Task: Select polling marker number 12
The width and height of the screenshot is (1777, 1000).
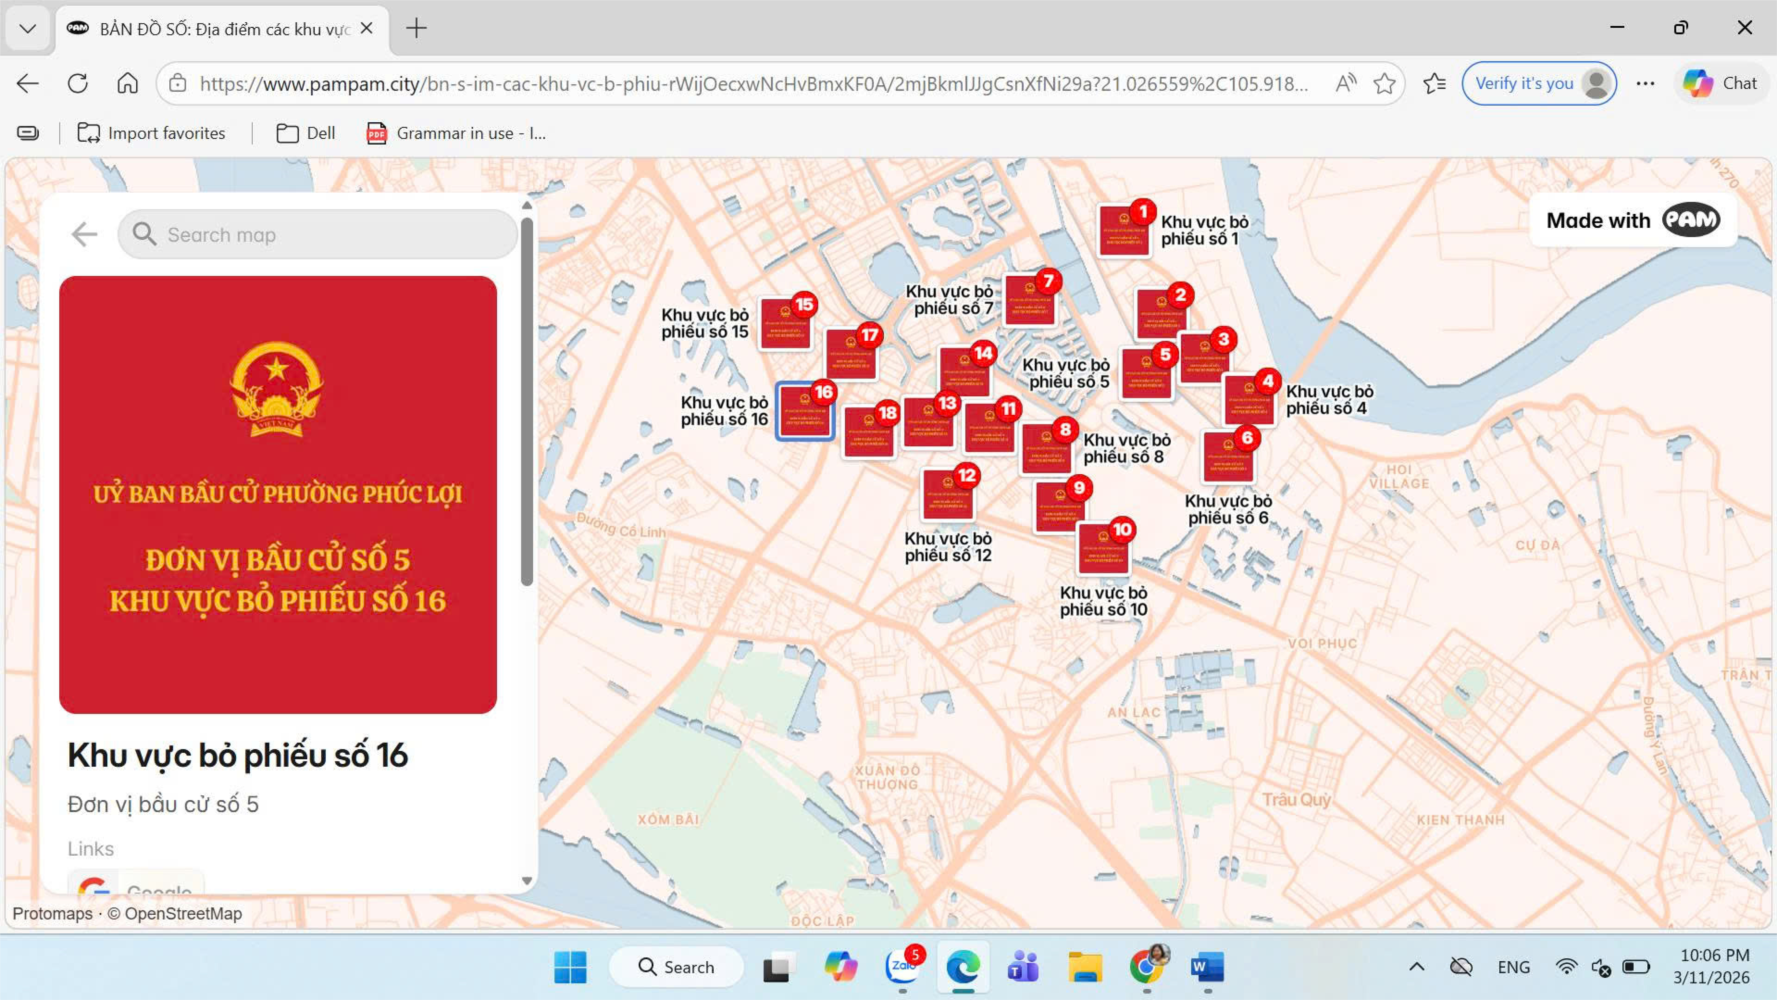Action: (x=947, y=494)
